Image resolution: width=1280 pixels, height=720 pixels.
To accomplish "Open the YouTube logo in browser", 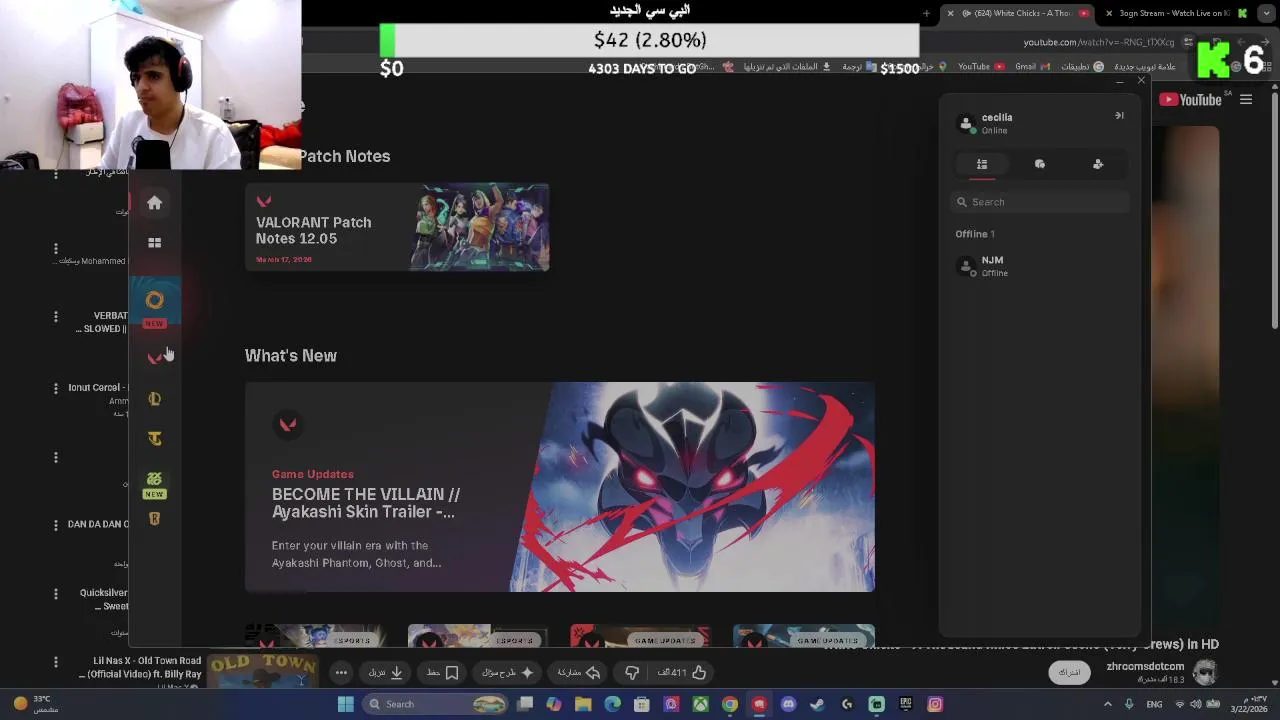I will pyautogui.click(x=1190, y=100).
